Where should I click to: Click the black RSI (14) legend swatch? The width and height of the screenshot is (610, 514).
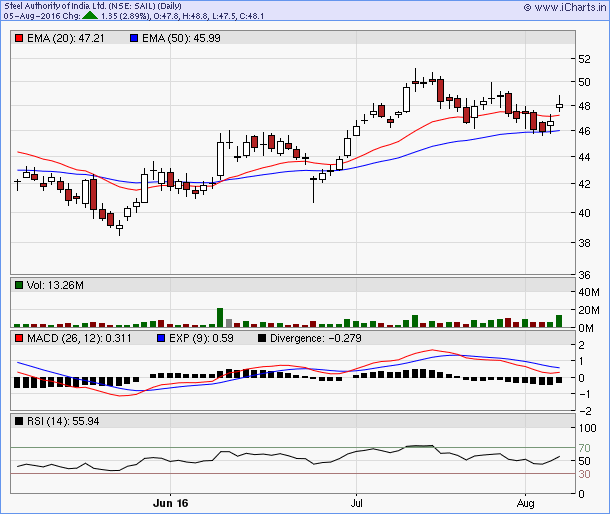point(19,421)
